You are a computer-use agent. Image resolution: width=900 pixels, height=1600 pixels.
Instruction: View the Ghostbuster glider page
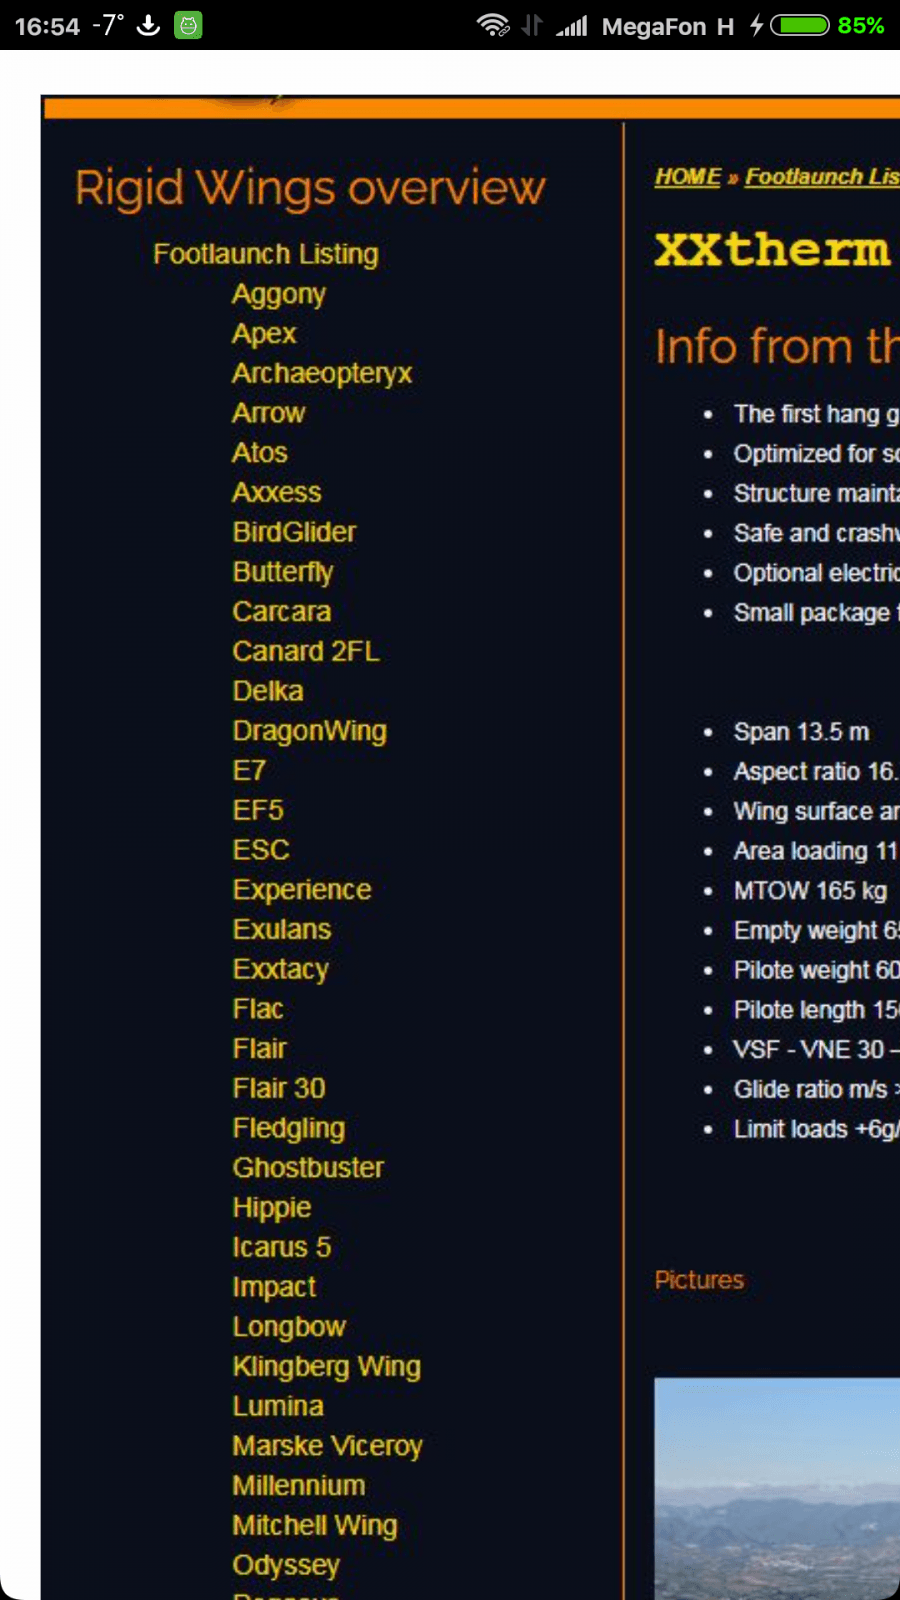click(x=308, y=1167)
